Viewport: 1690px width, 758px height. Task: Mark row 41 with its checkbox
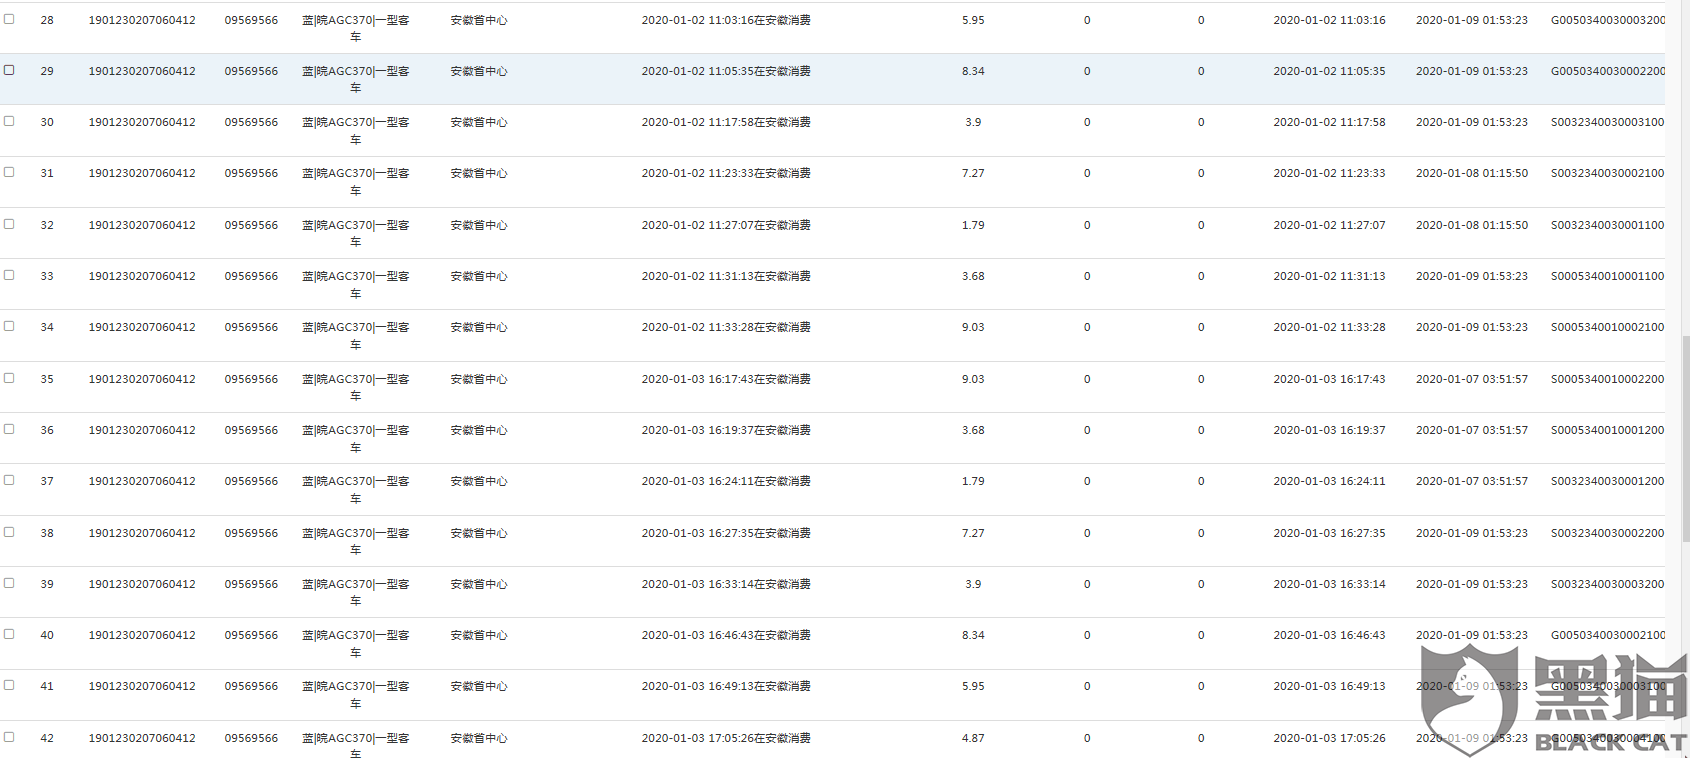click(x=9, y=685)
